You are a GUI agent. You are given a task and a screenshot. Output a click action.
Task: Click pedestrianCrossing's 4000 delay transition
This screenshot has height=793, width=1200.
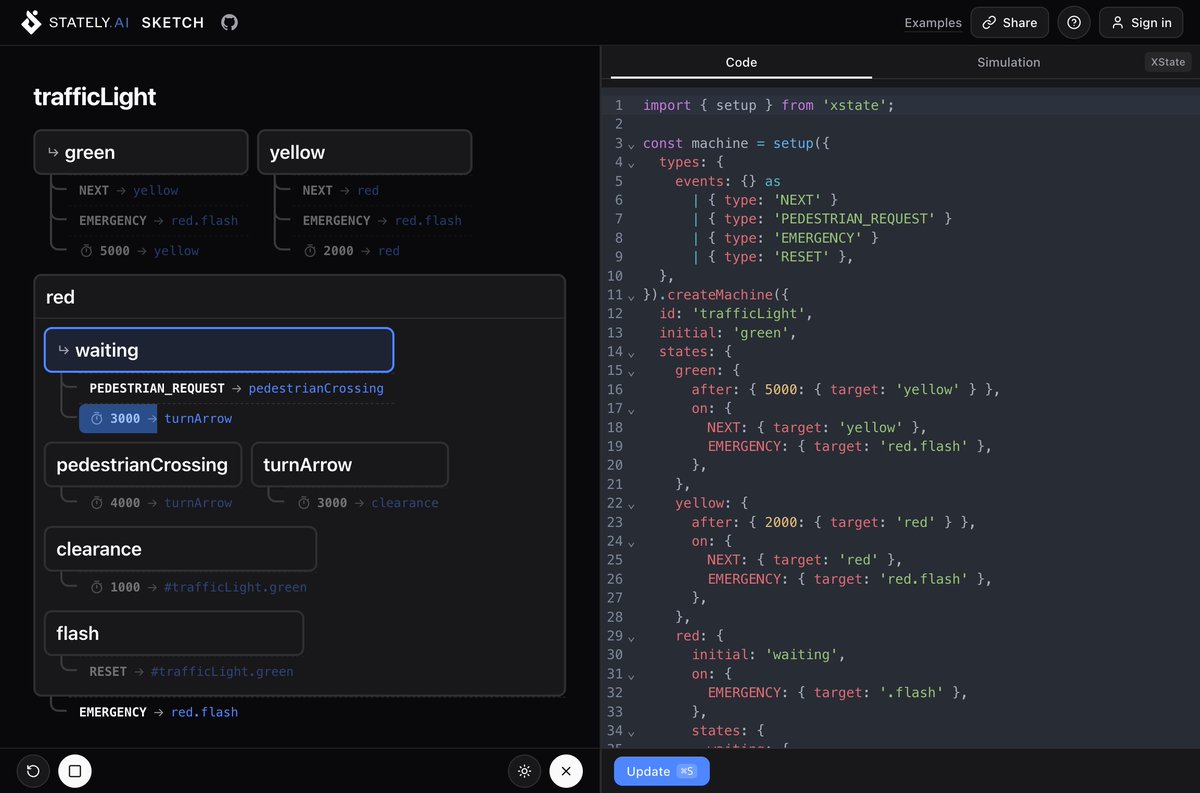[161, 503]
